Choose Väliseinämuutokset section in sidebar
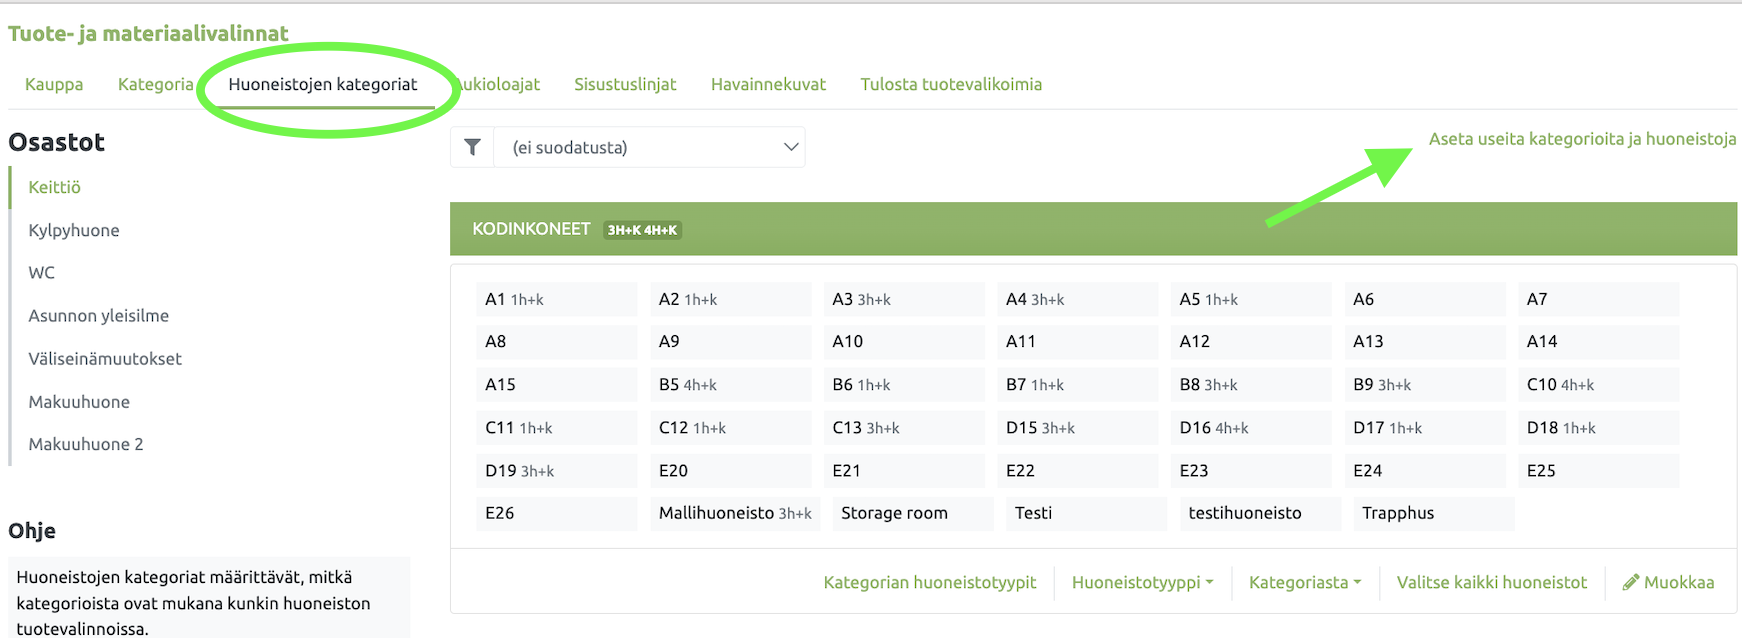Viewport: 1742px width, 638px height. click(105, 359)
